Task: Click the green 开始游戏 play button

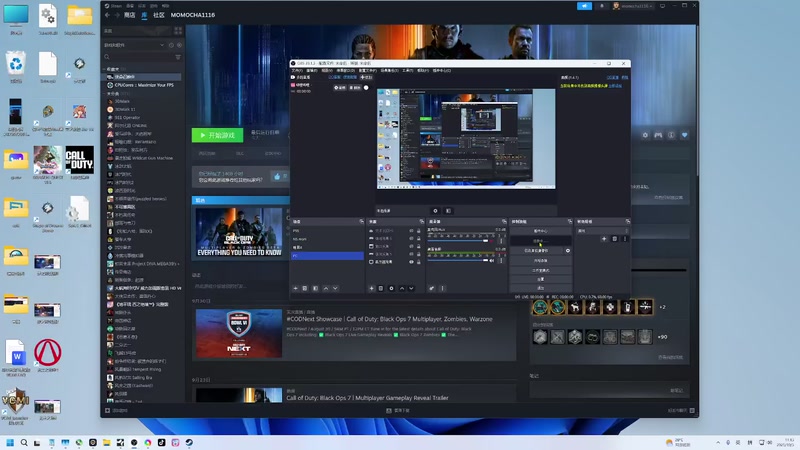Action: coord(217,135)
